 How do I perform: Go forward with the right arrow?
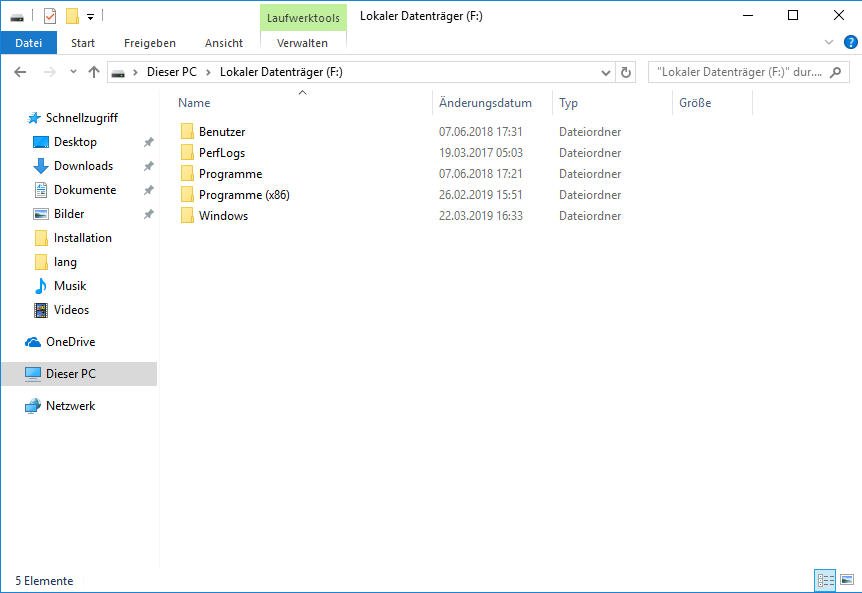click(x=49, y=72)
